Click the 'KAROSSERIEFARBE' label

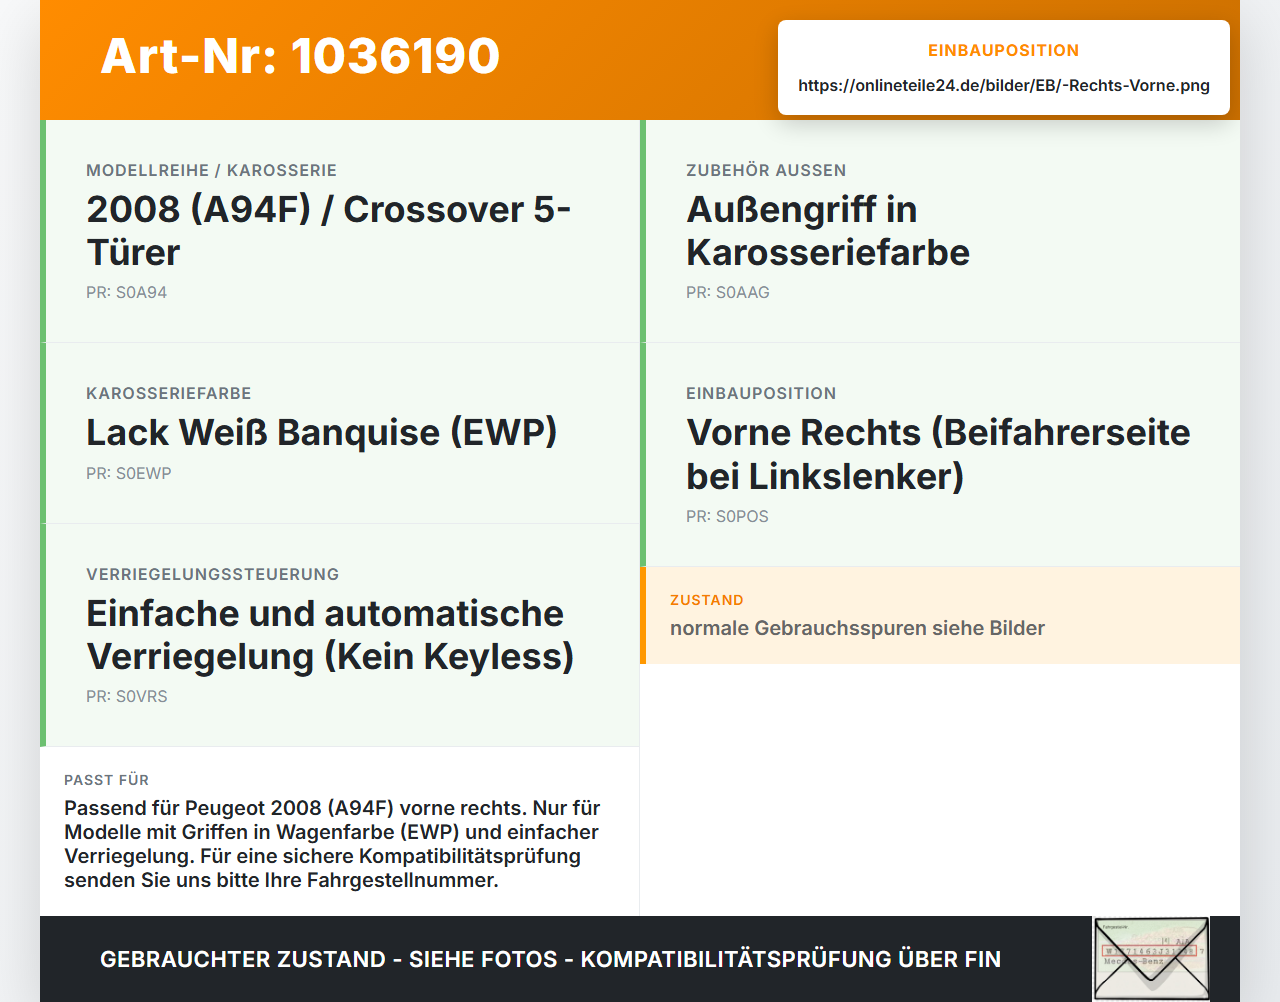point(169,393)
